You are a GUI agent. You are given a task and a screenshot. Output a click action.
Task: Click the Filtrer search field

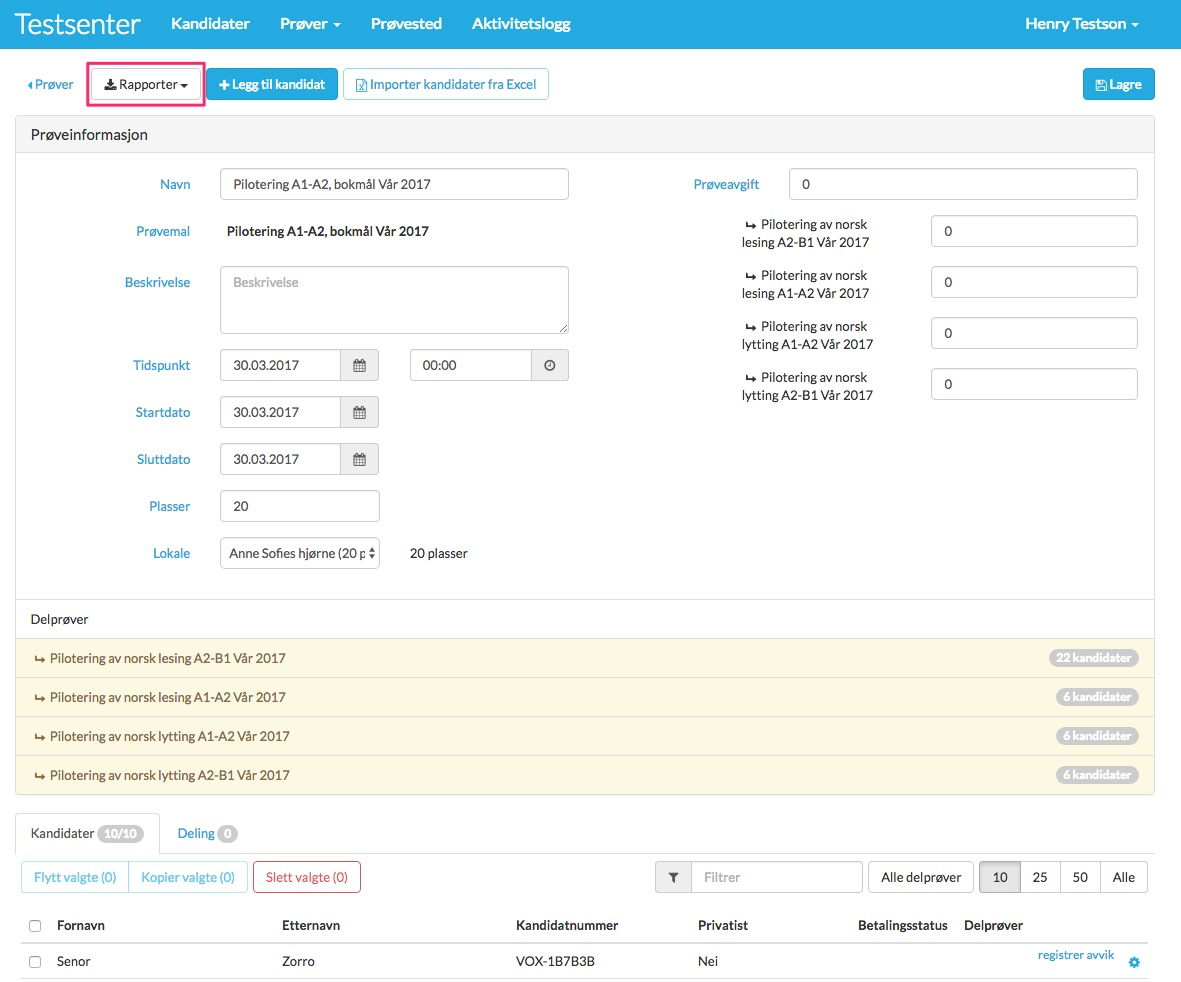pyautogui.click(x=777, y=877)
